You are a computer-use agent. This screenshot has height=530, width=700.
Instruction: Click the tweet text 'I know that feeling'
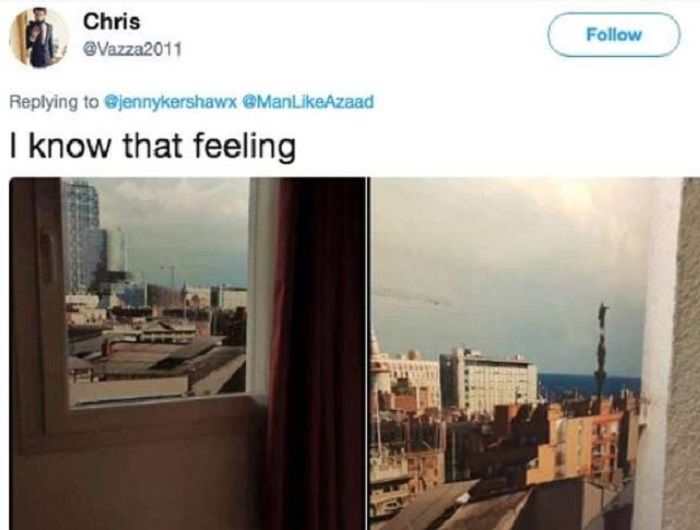[x=153, y=146]
